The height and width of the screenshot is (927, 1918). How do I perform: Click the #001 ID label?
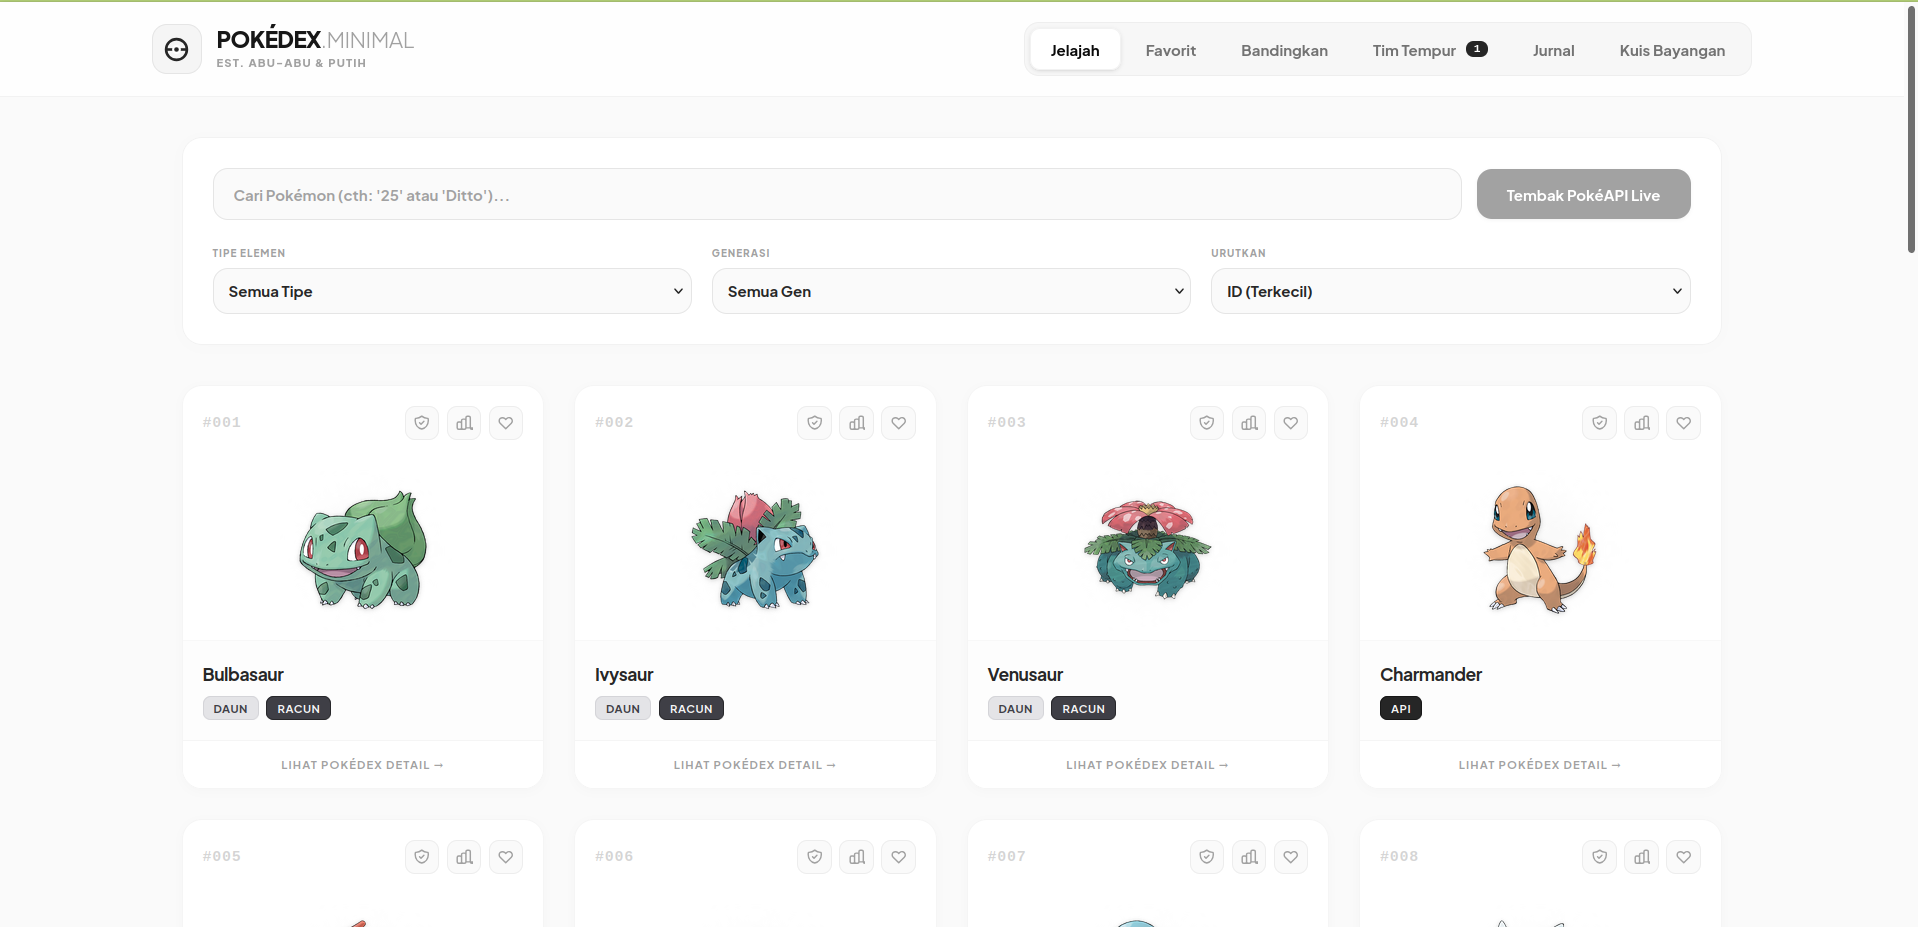[222, 423]
